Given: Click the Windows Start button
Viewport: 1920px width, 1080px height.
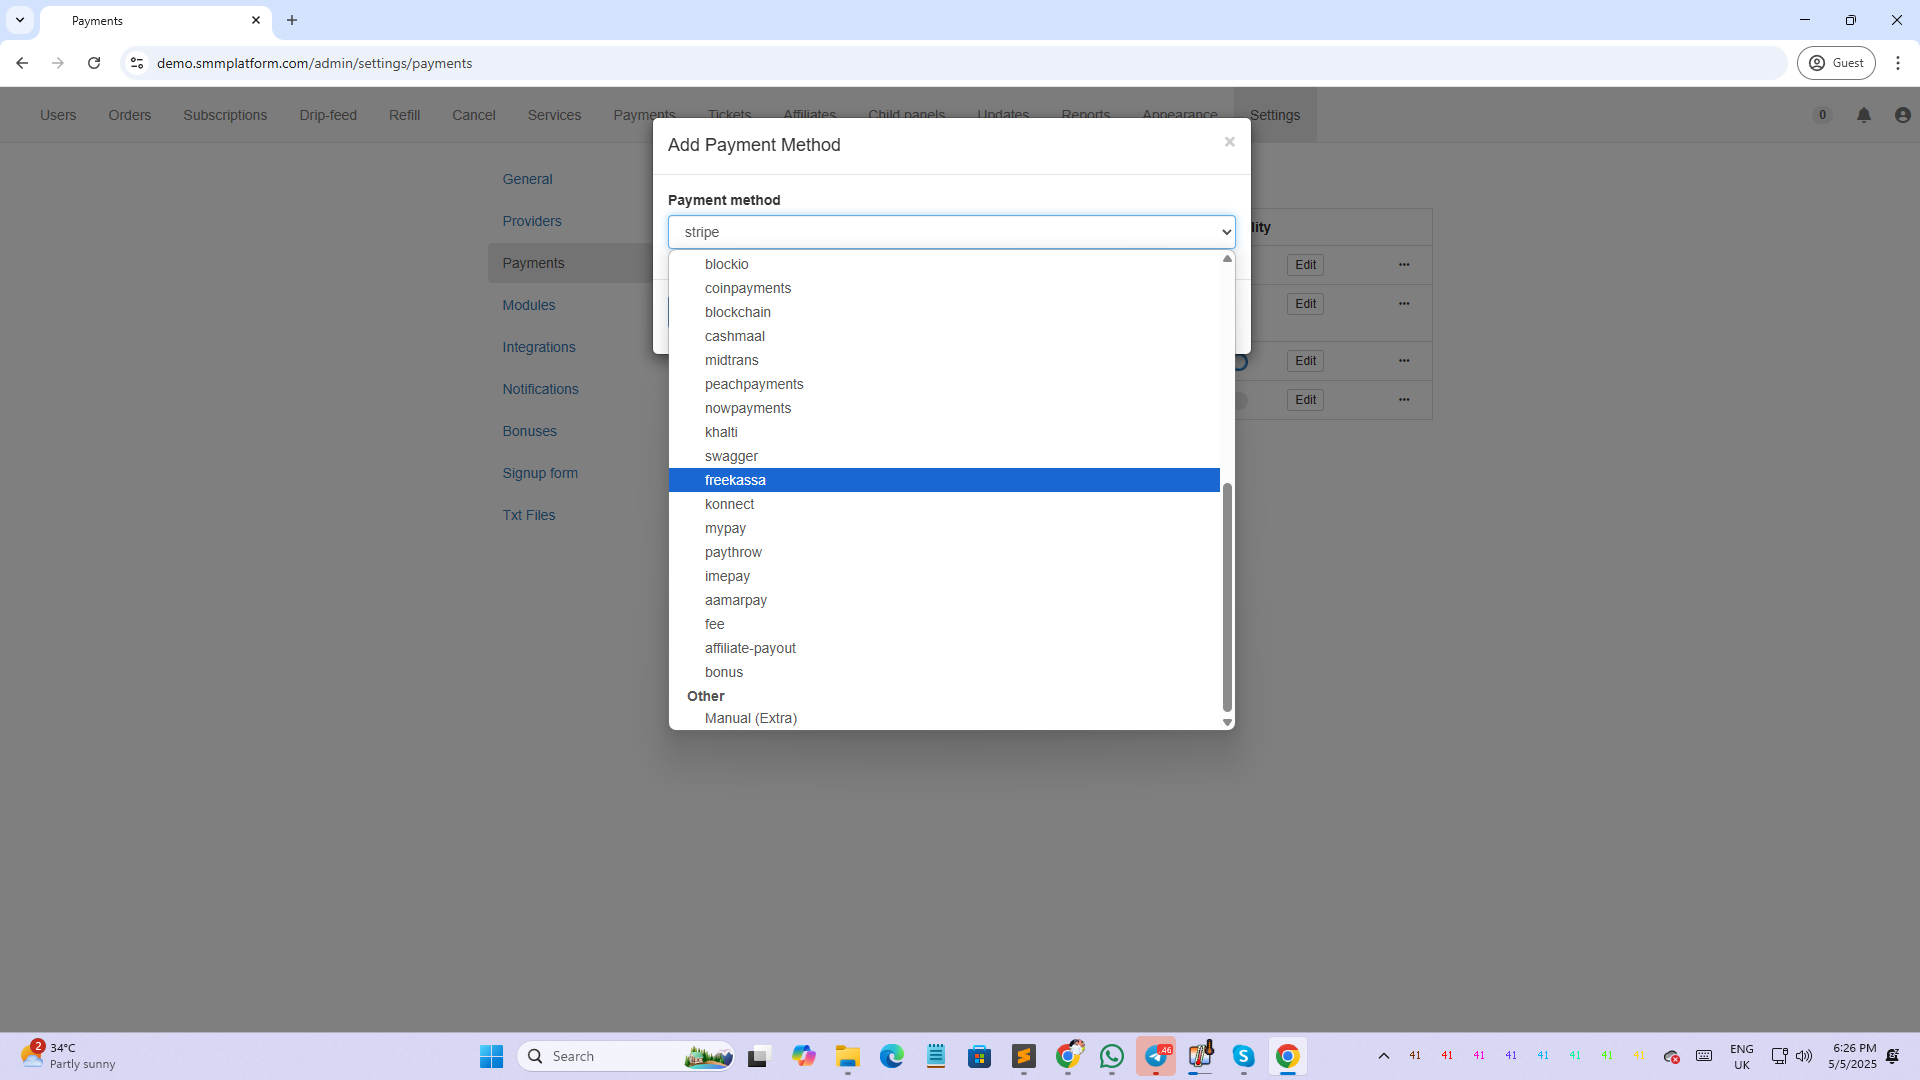Looking at the screenshot, I should (491, 1056).
